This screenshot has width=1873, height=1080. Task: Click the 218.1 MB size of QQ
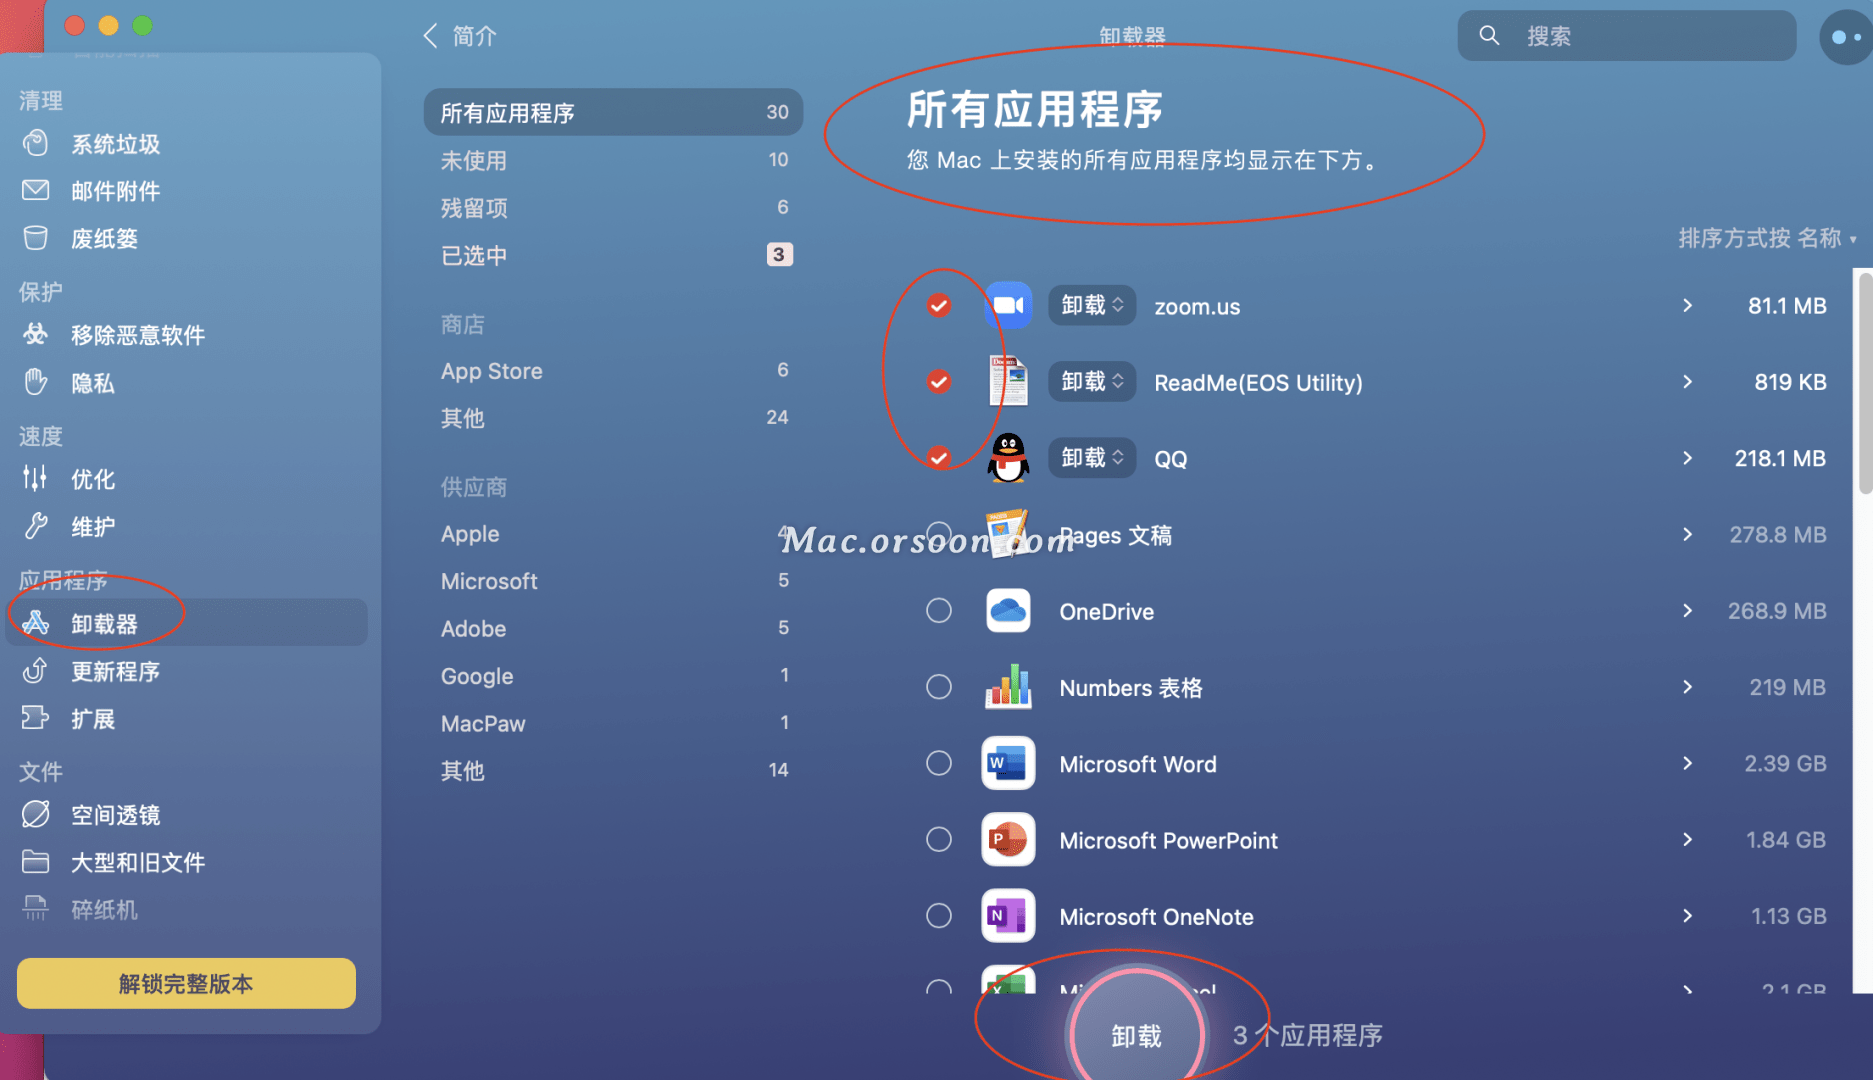[x=1780, y=458]
